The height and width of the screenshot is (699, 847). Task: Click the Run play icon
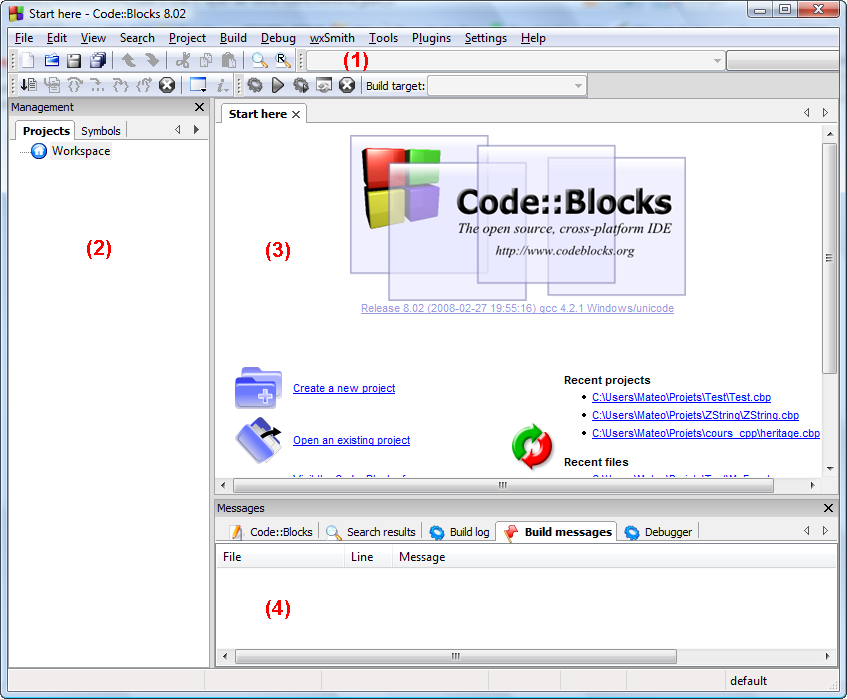click(x=278, y=85)
